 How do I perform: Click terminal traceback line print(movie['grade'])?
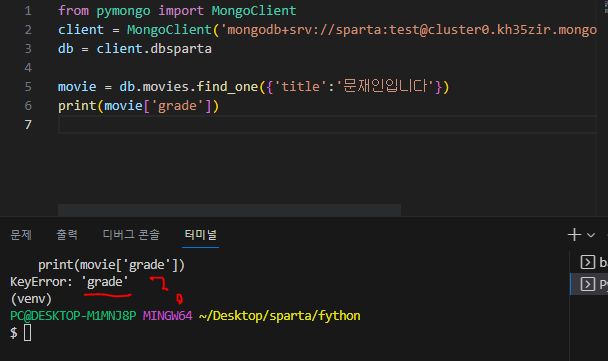tap(111, 265)
